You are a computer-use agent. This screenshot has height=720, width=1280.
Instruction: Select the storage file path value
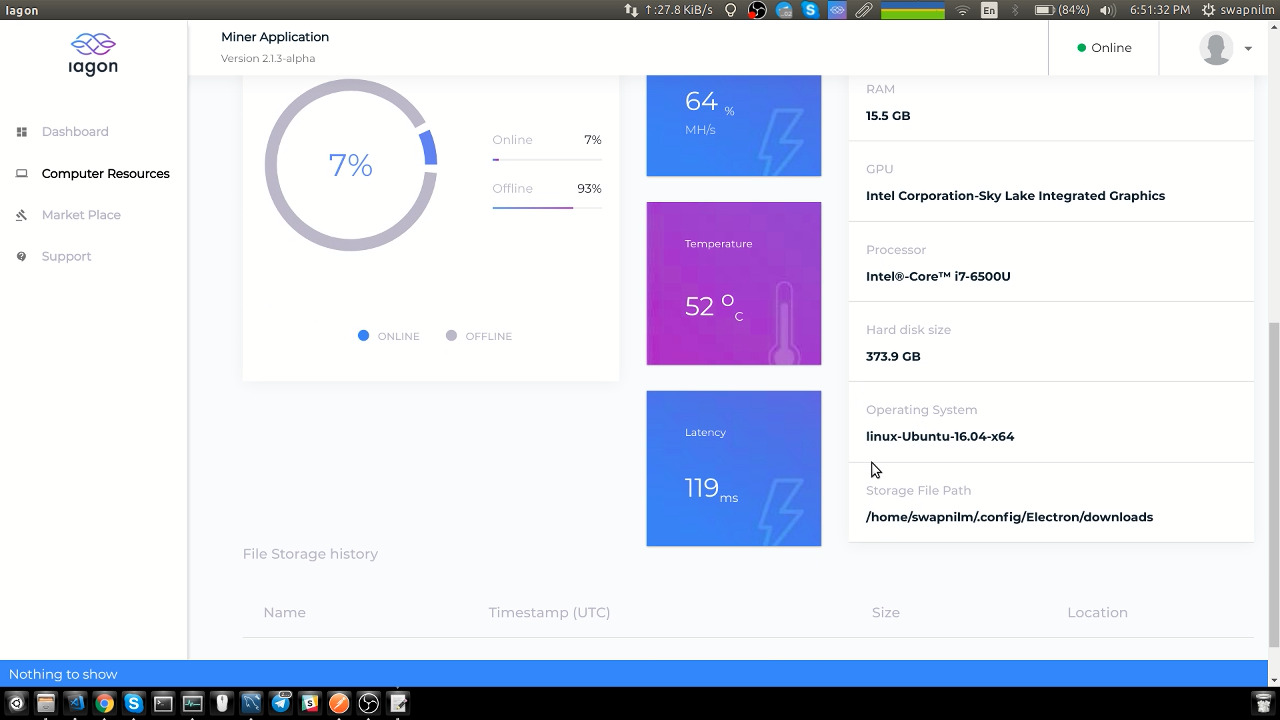click(x=1009, y=517)
